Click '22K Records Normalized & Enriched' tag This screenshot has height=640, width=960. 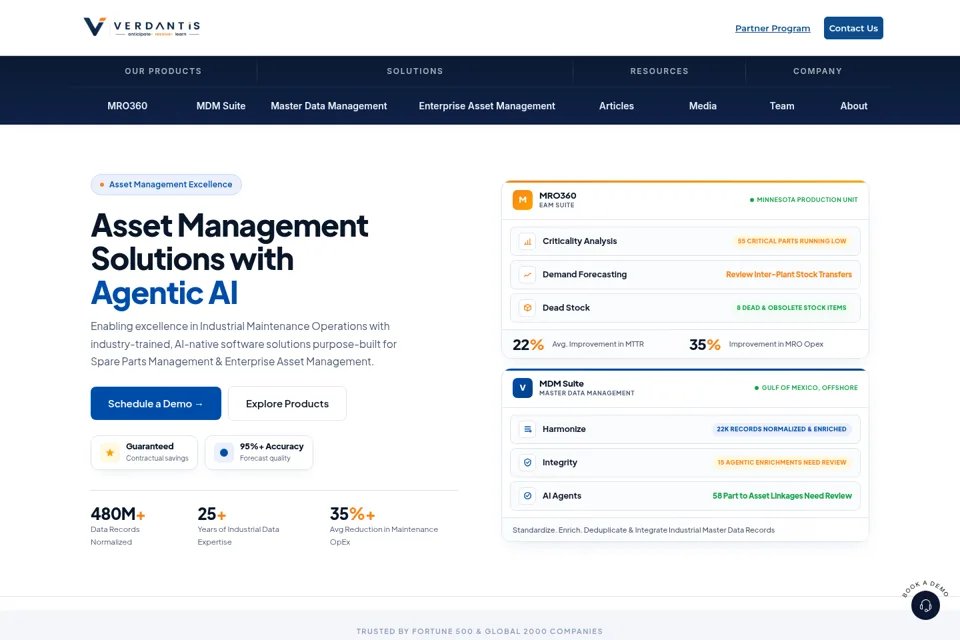click(x=781, y=429)
